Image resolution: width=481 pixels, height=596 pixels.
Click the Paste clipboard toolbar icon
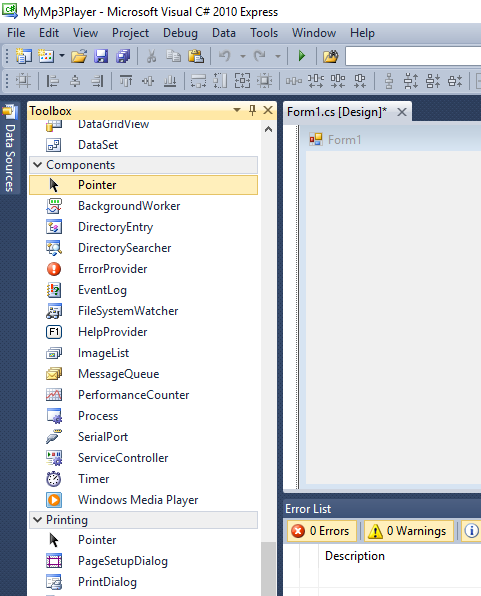[196, 56]
